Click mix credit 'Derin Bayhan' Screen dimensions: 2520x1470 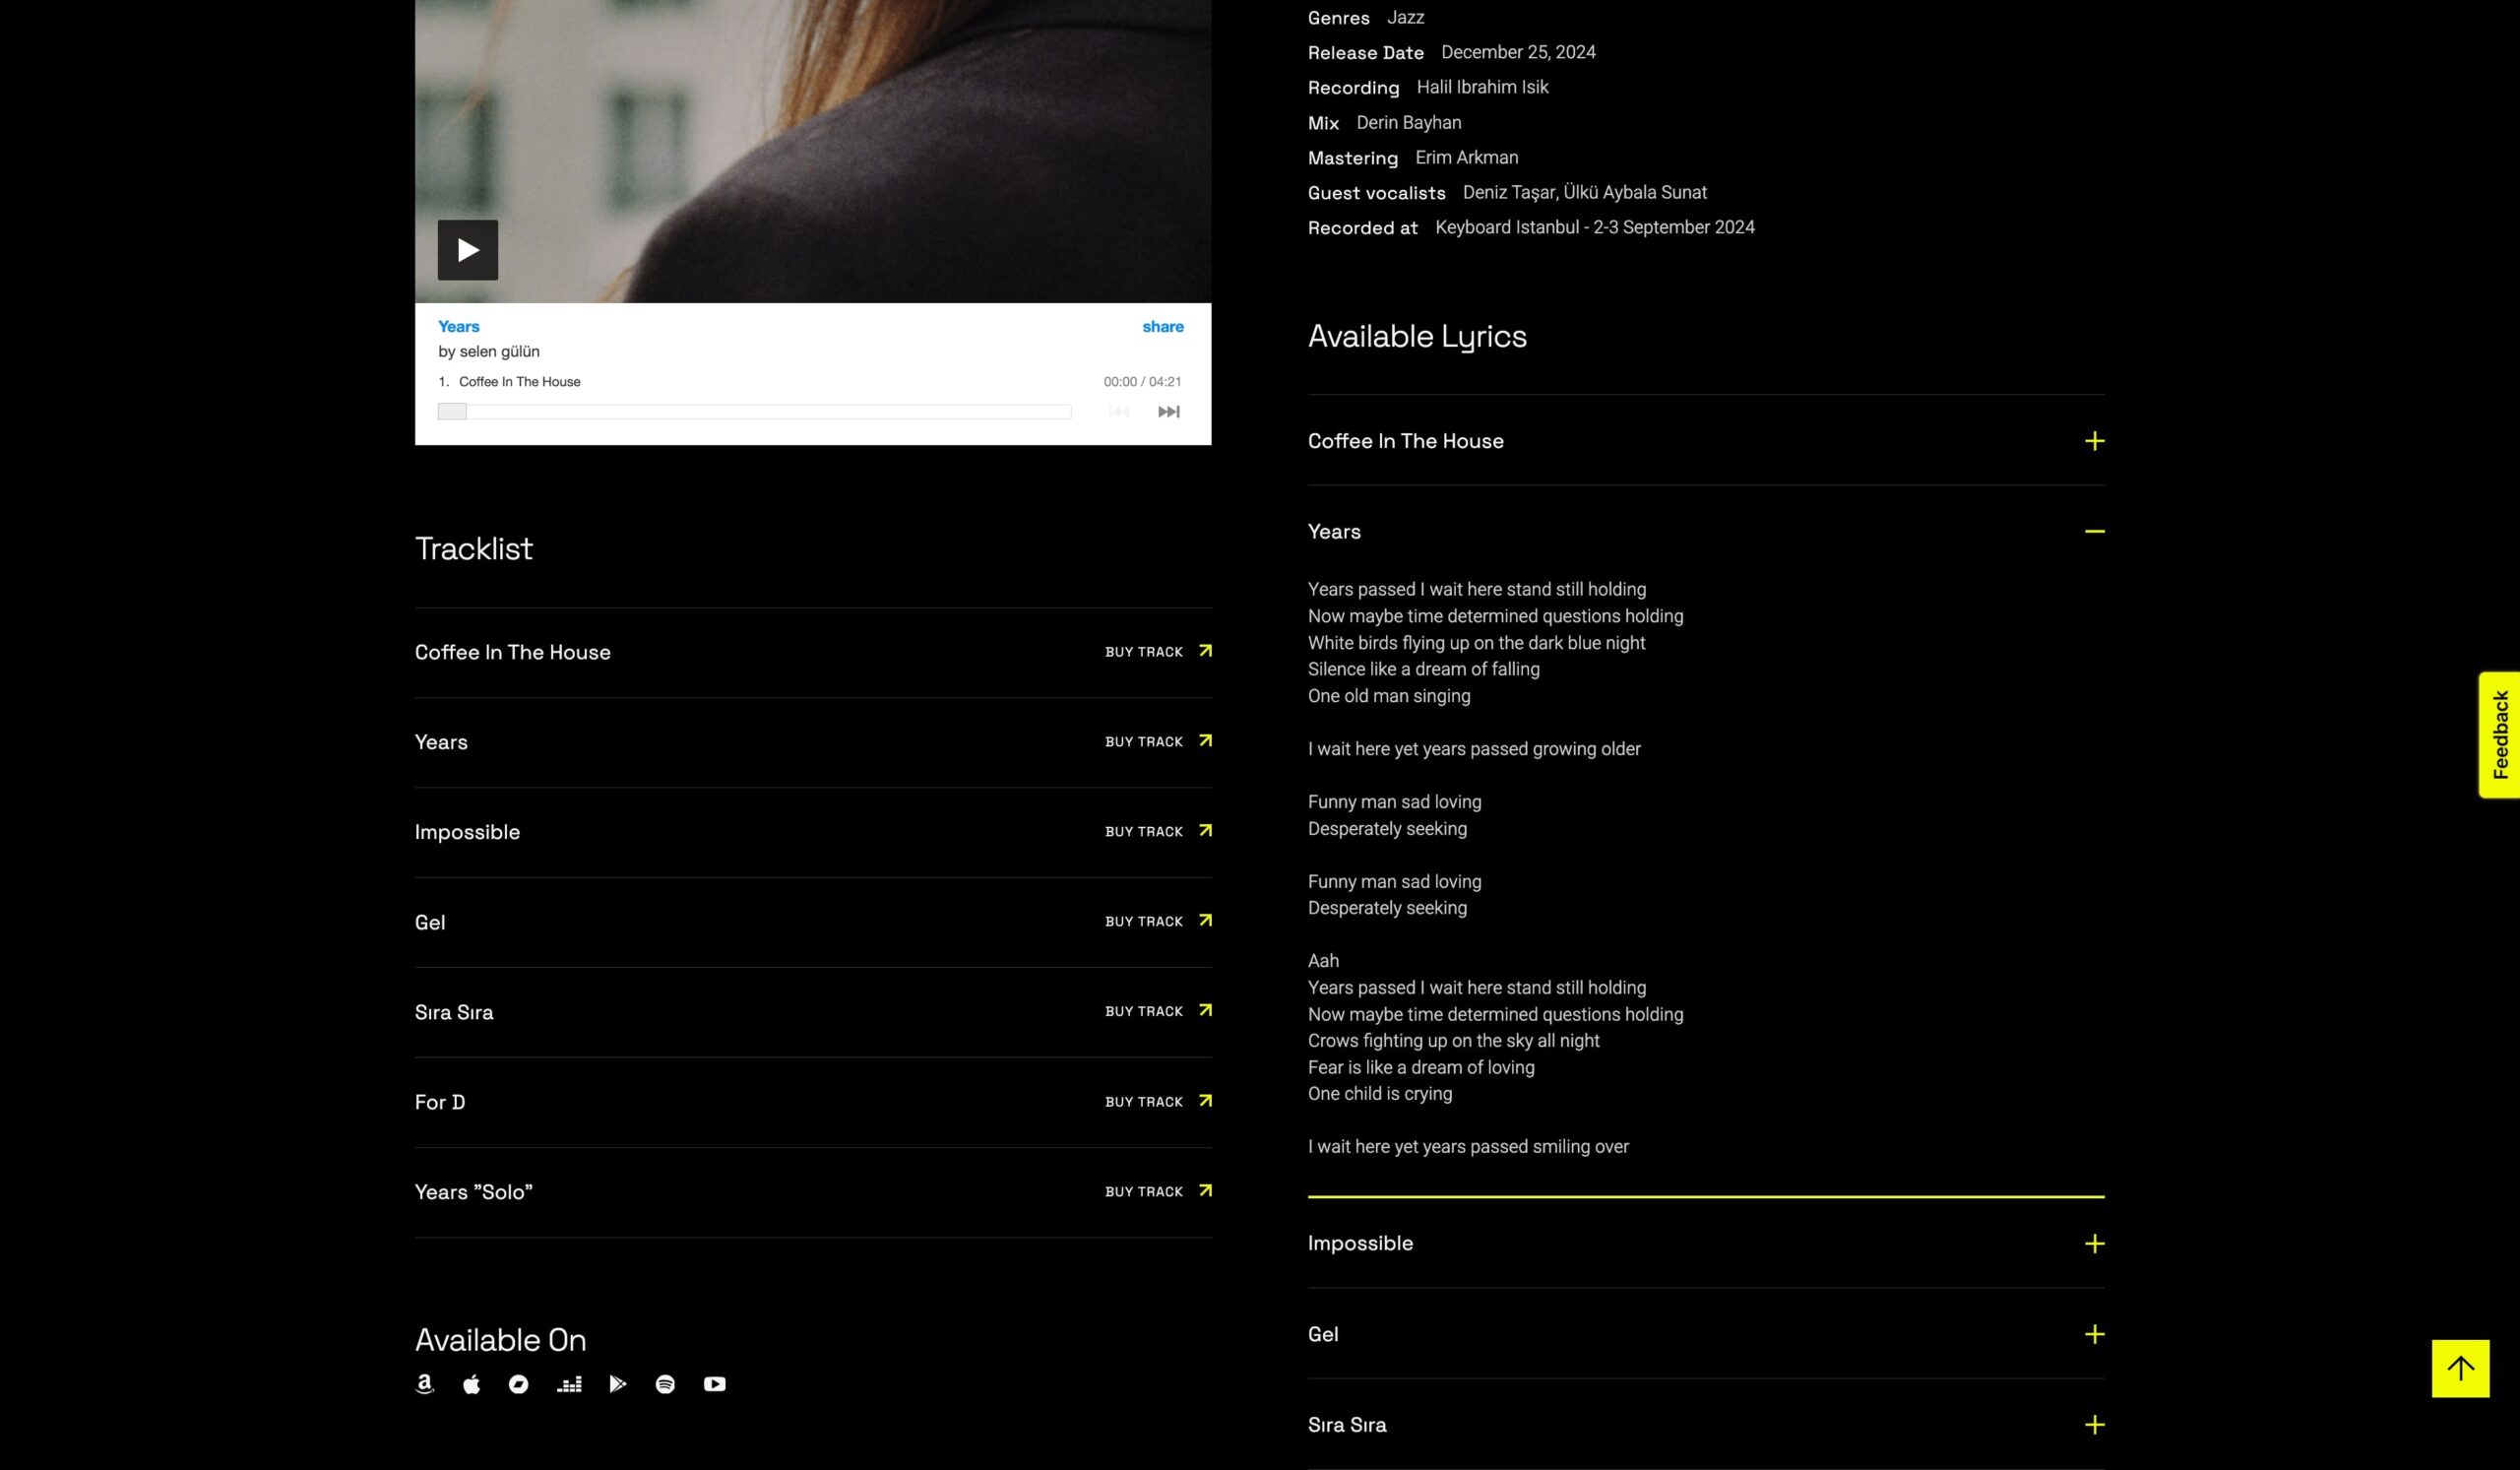(x=1408, y=122)
